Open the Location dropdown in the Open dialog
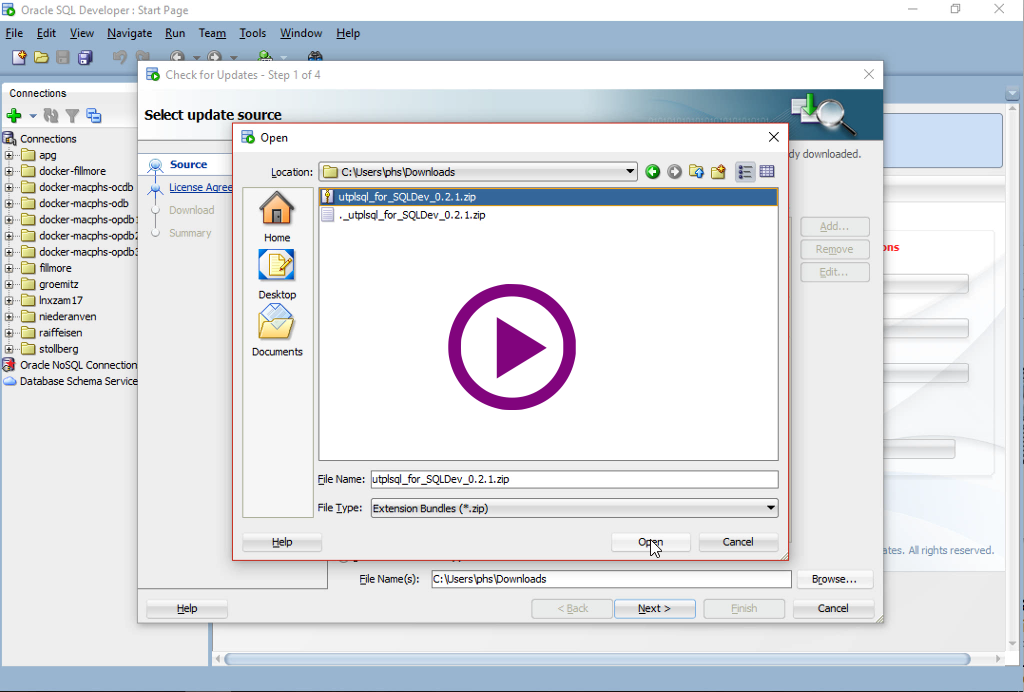The height and width of the screenshot is (692, 1024). tap(630, 171)
